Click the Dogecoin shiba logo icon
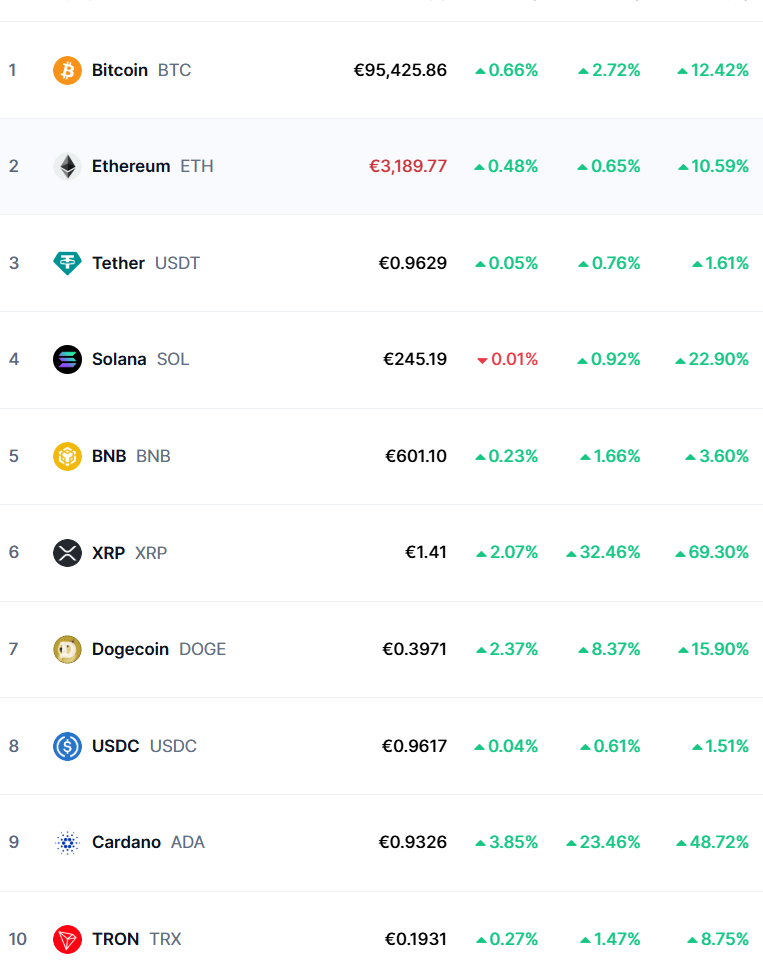Image resolution: width=763 pixels, height=966 pixels. pyautogui.click(x=67, y=649)
